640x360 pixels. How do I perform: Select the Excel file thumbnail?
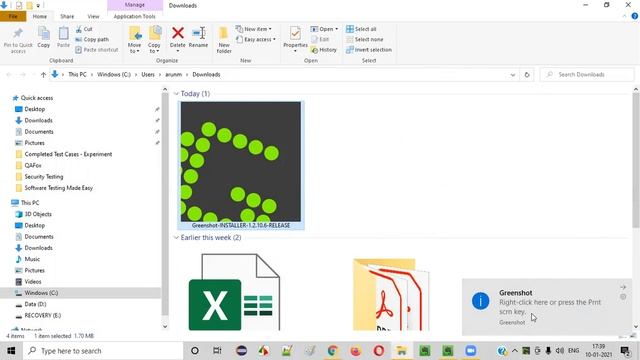click(234, 292)
